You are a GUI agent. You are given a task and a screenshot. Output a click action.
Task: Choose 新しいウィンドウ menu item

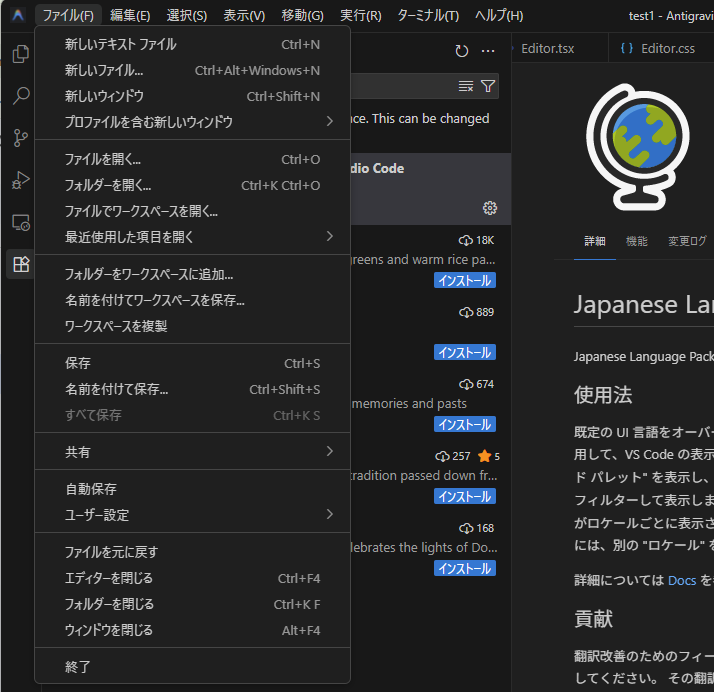192,96
